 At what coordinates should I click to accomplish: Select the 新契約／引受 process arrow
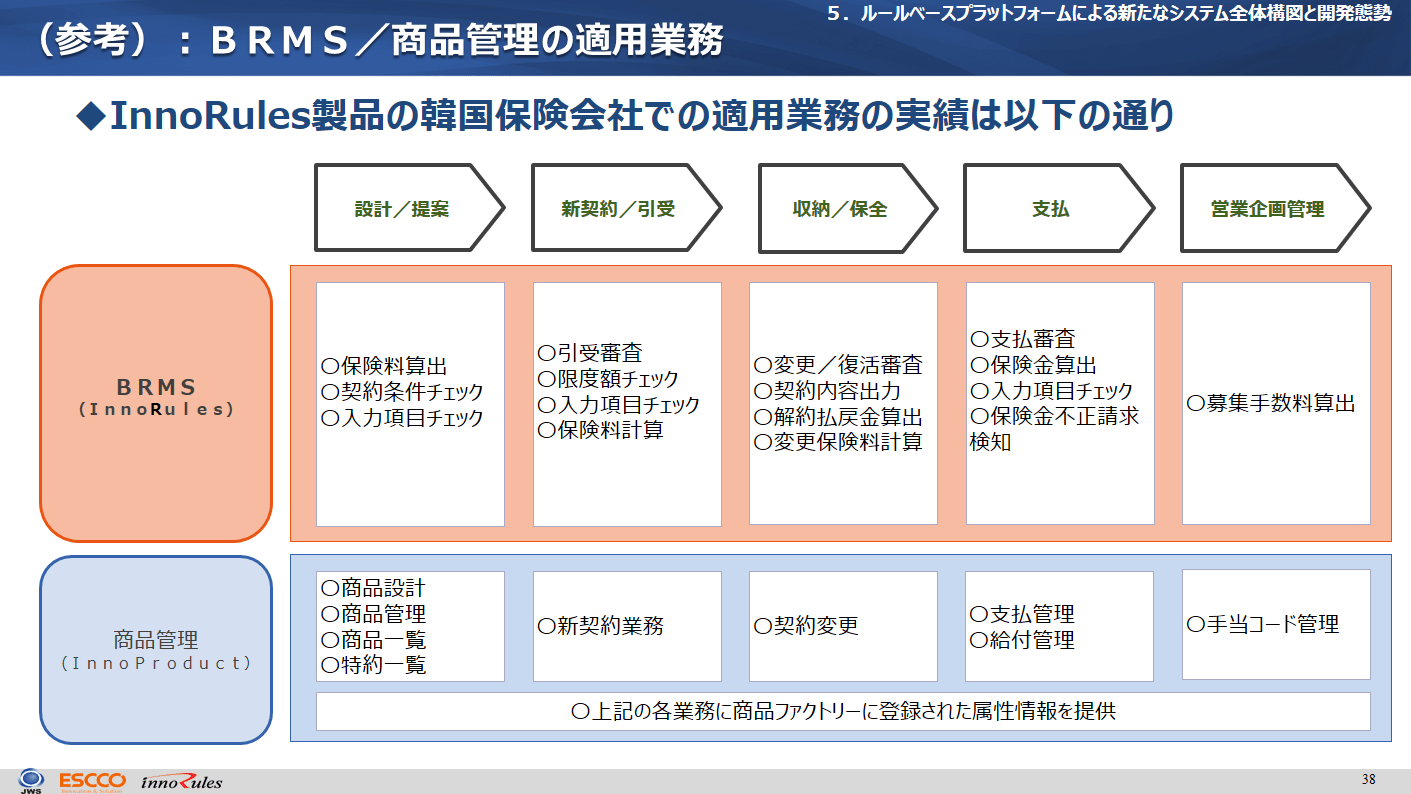tap(626, 208)
